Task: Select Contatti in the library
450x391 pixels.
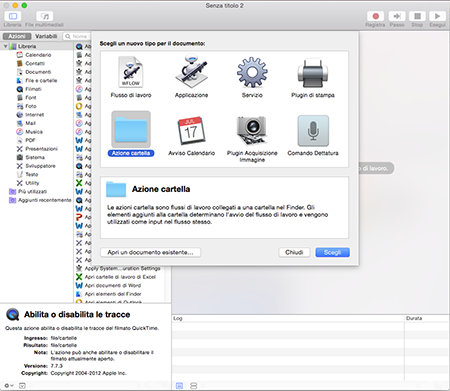Action: (35, 63)
